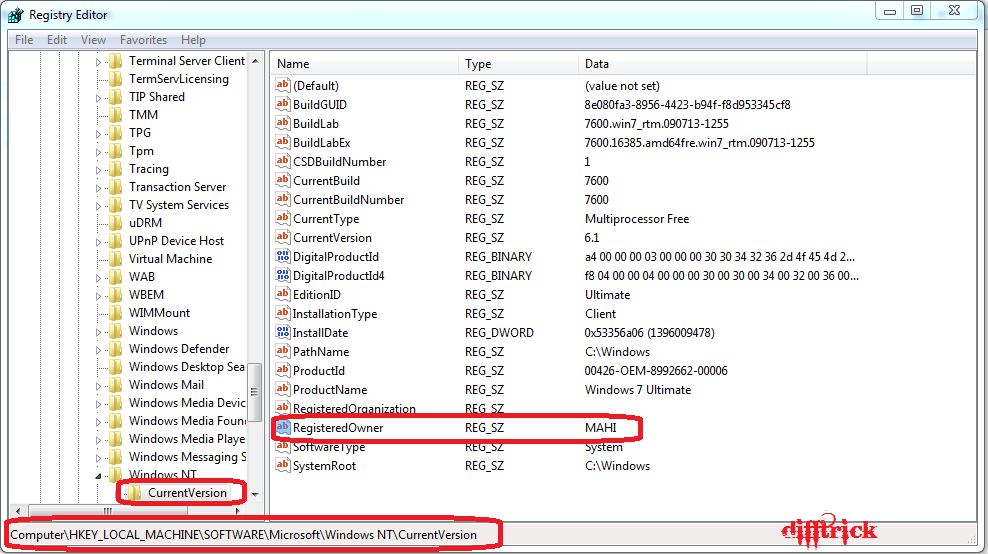Image resolution: width=988 pixels, height=554 pixels.
Task: Open the Edit menu
Action: point(57,40)
